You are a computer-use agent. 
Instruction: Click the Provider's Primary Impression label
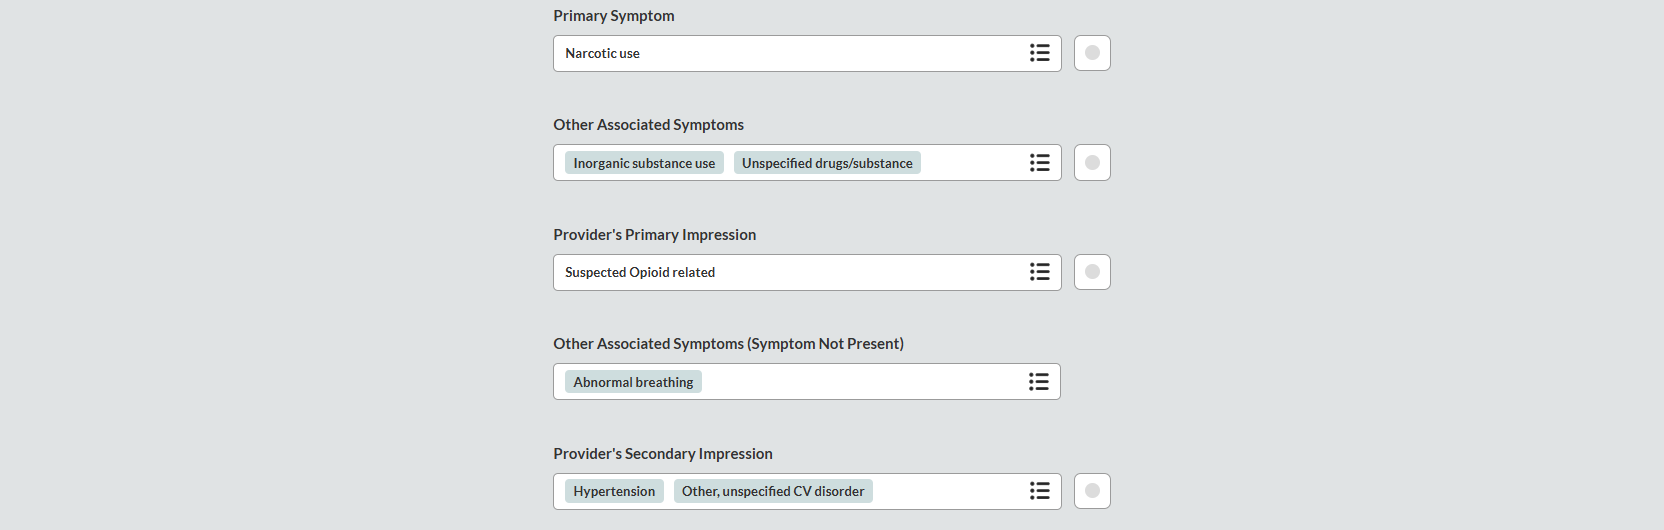[x=654, y=235]
